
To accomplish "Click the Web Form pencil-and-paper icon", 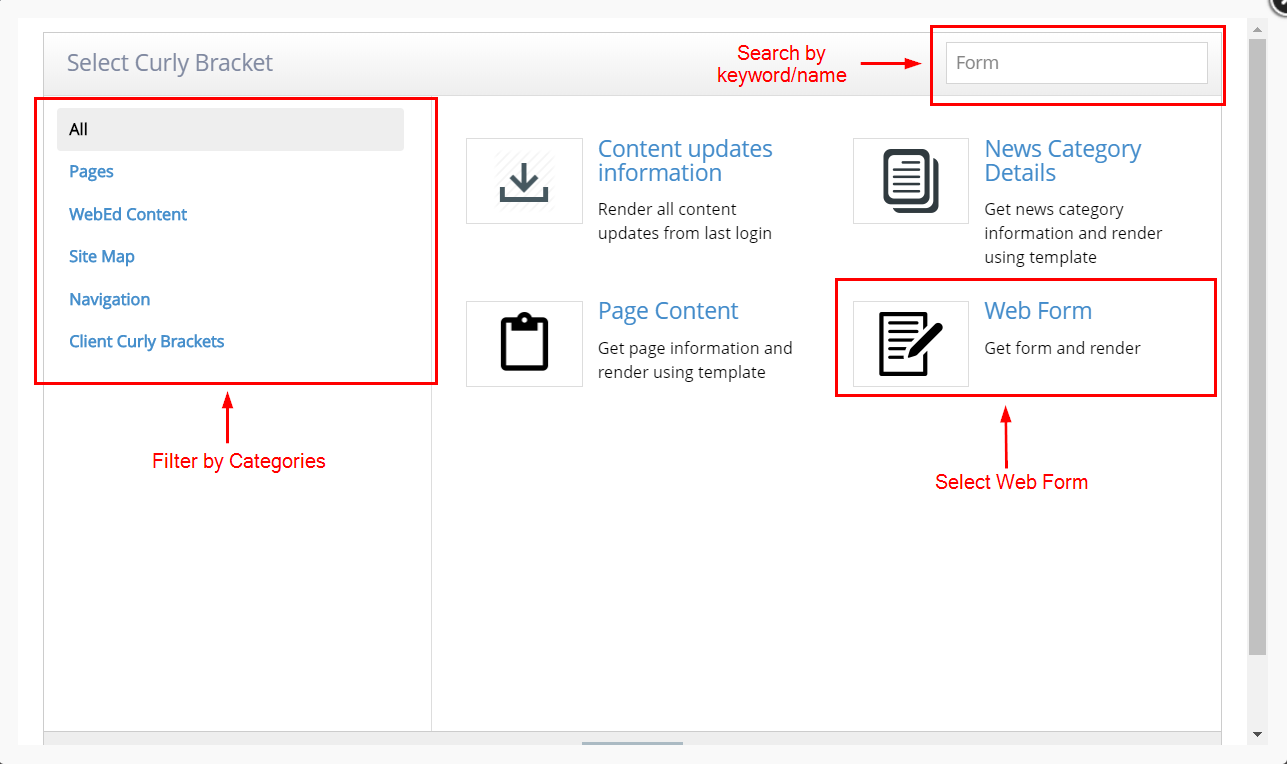I will click(x=910, y=343).
